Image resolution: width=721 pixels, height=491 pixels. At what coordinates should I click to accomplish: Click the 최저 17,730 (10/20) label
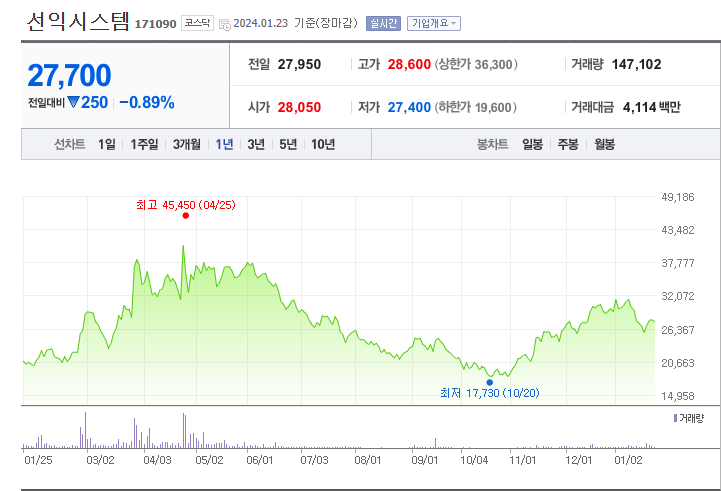490,393
